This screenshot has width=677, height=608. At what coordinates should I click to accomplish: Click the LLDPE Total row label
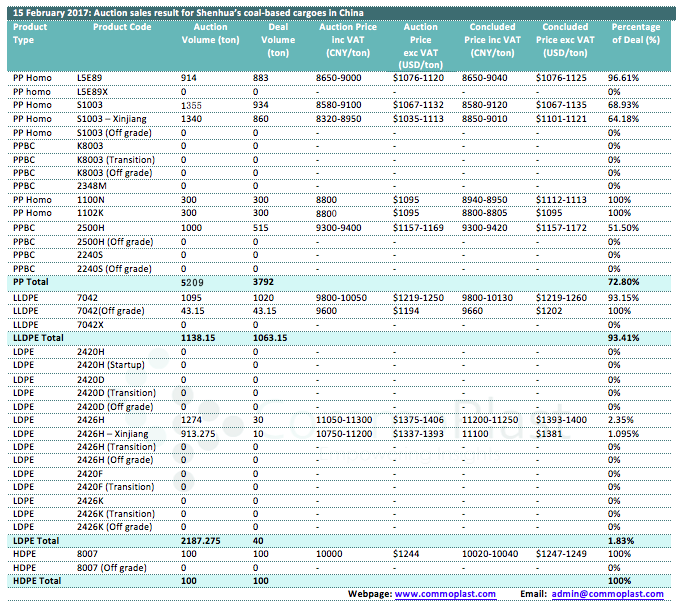[x=37, y=338]
